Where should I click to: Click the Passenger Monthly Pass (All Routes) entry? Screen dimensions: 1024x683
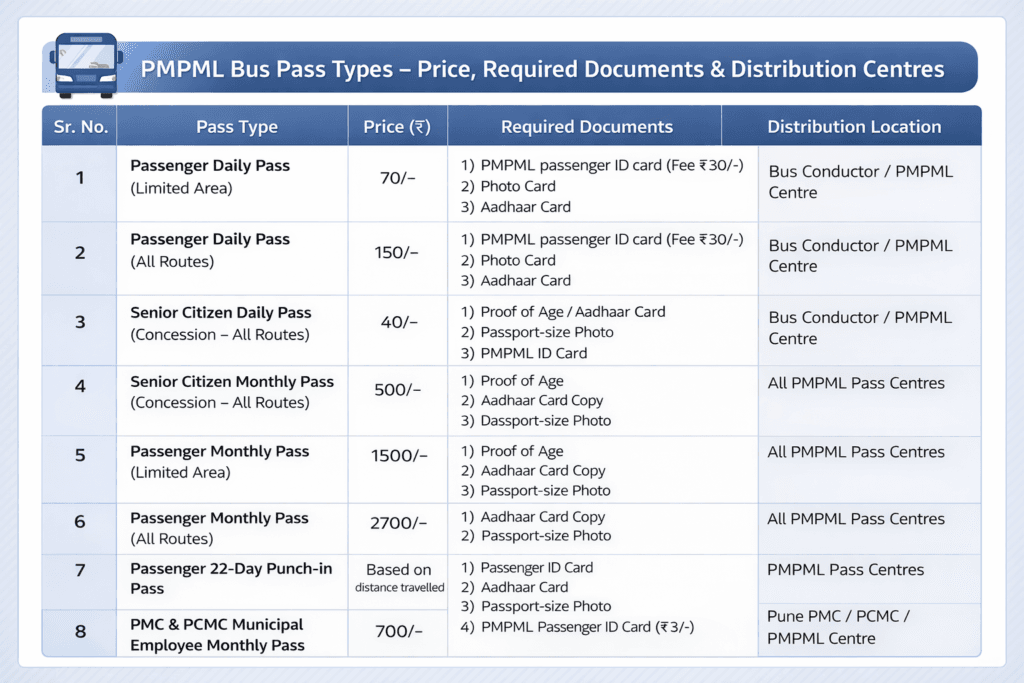click(210, 527)
